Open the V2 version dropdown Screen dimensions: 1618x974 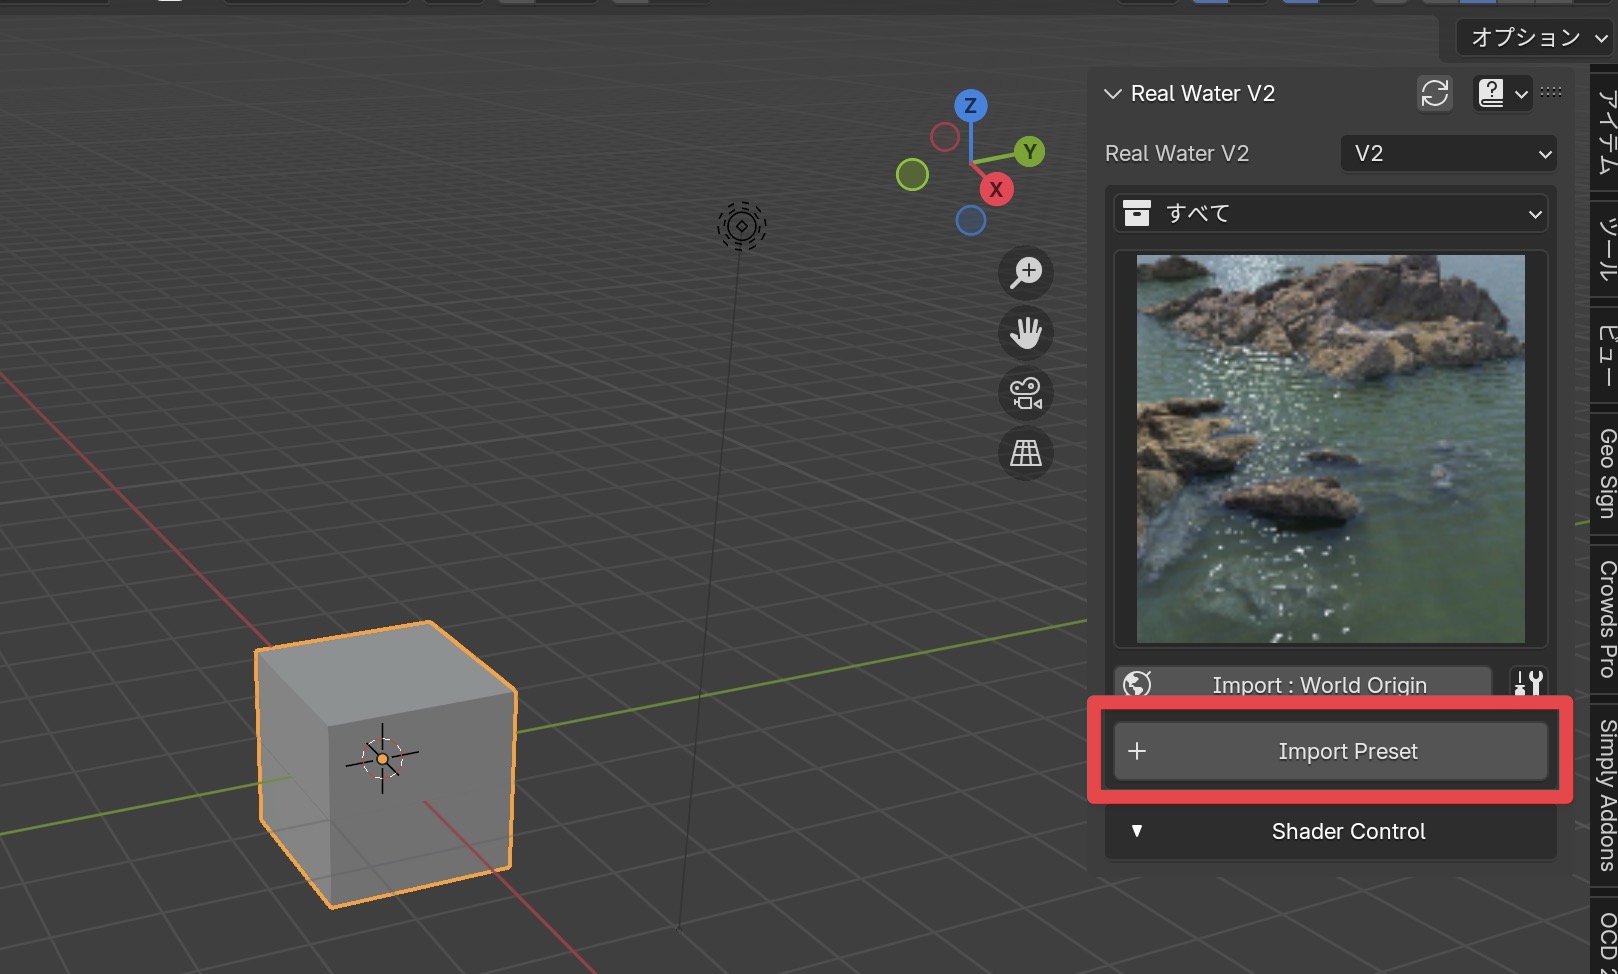[x=1447, y=153]
